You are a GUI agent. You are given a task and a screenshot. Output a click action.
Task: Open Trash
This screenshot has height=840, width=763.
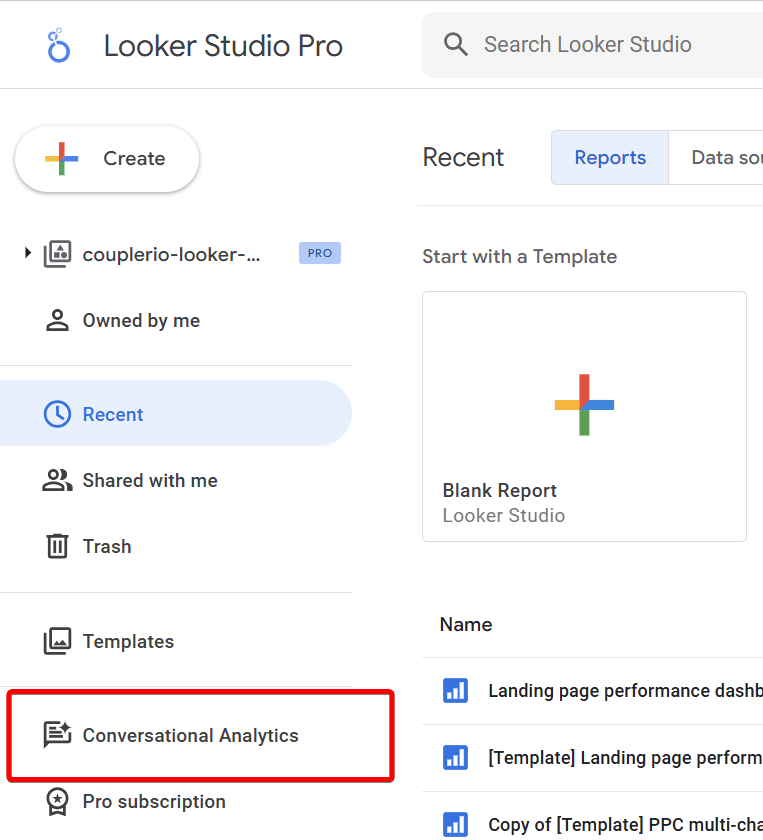coord(107,546)
